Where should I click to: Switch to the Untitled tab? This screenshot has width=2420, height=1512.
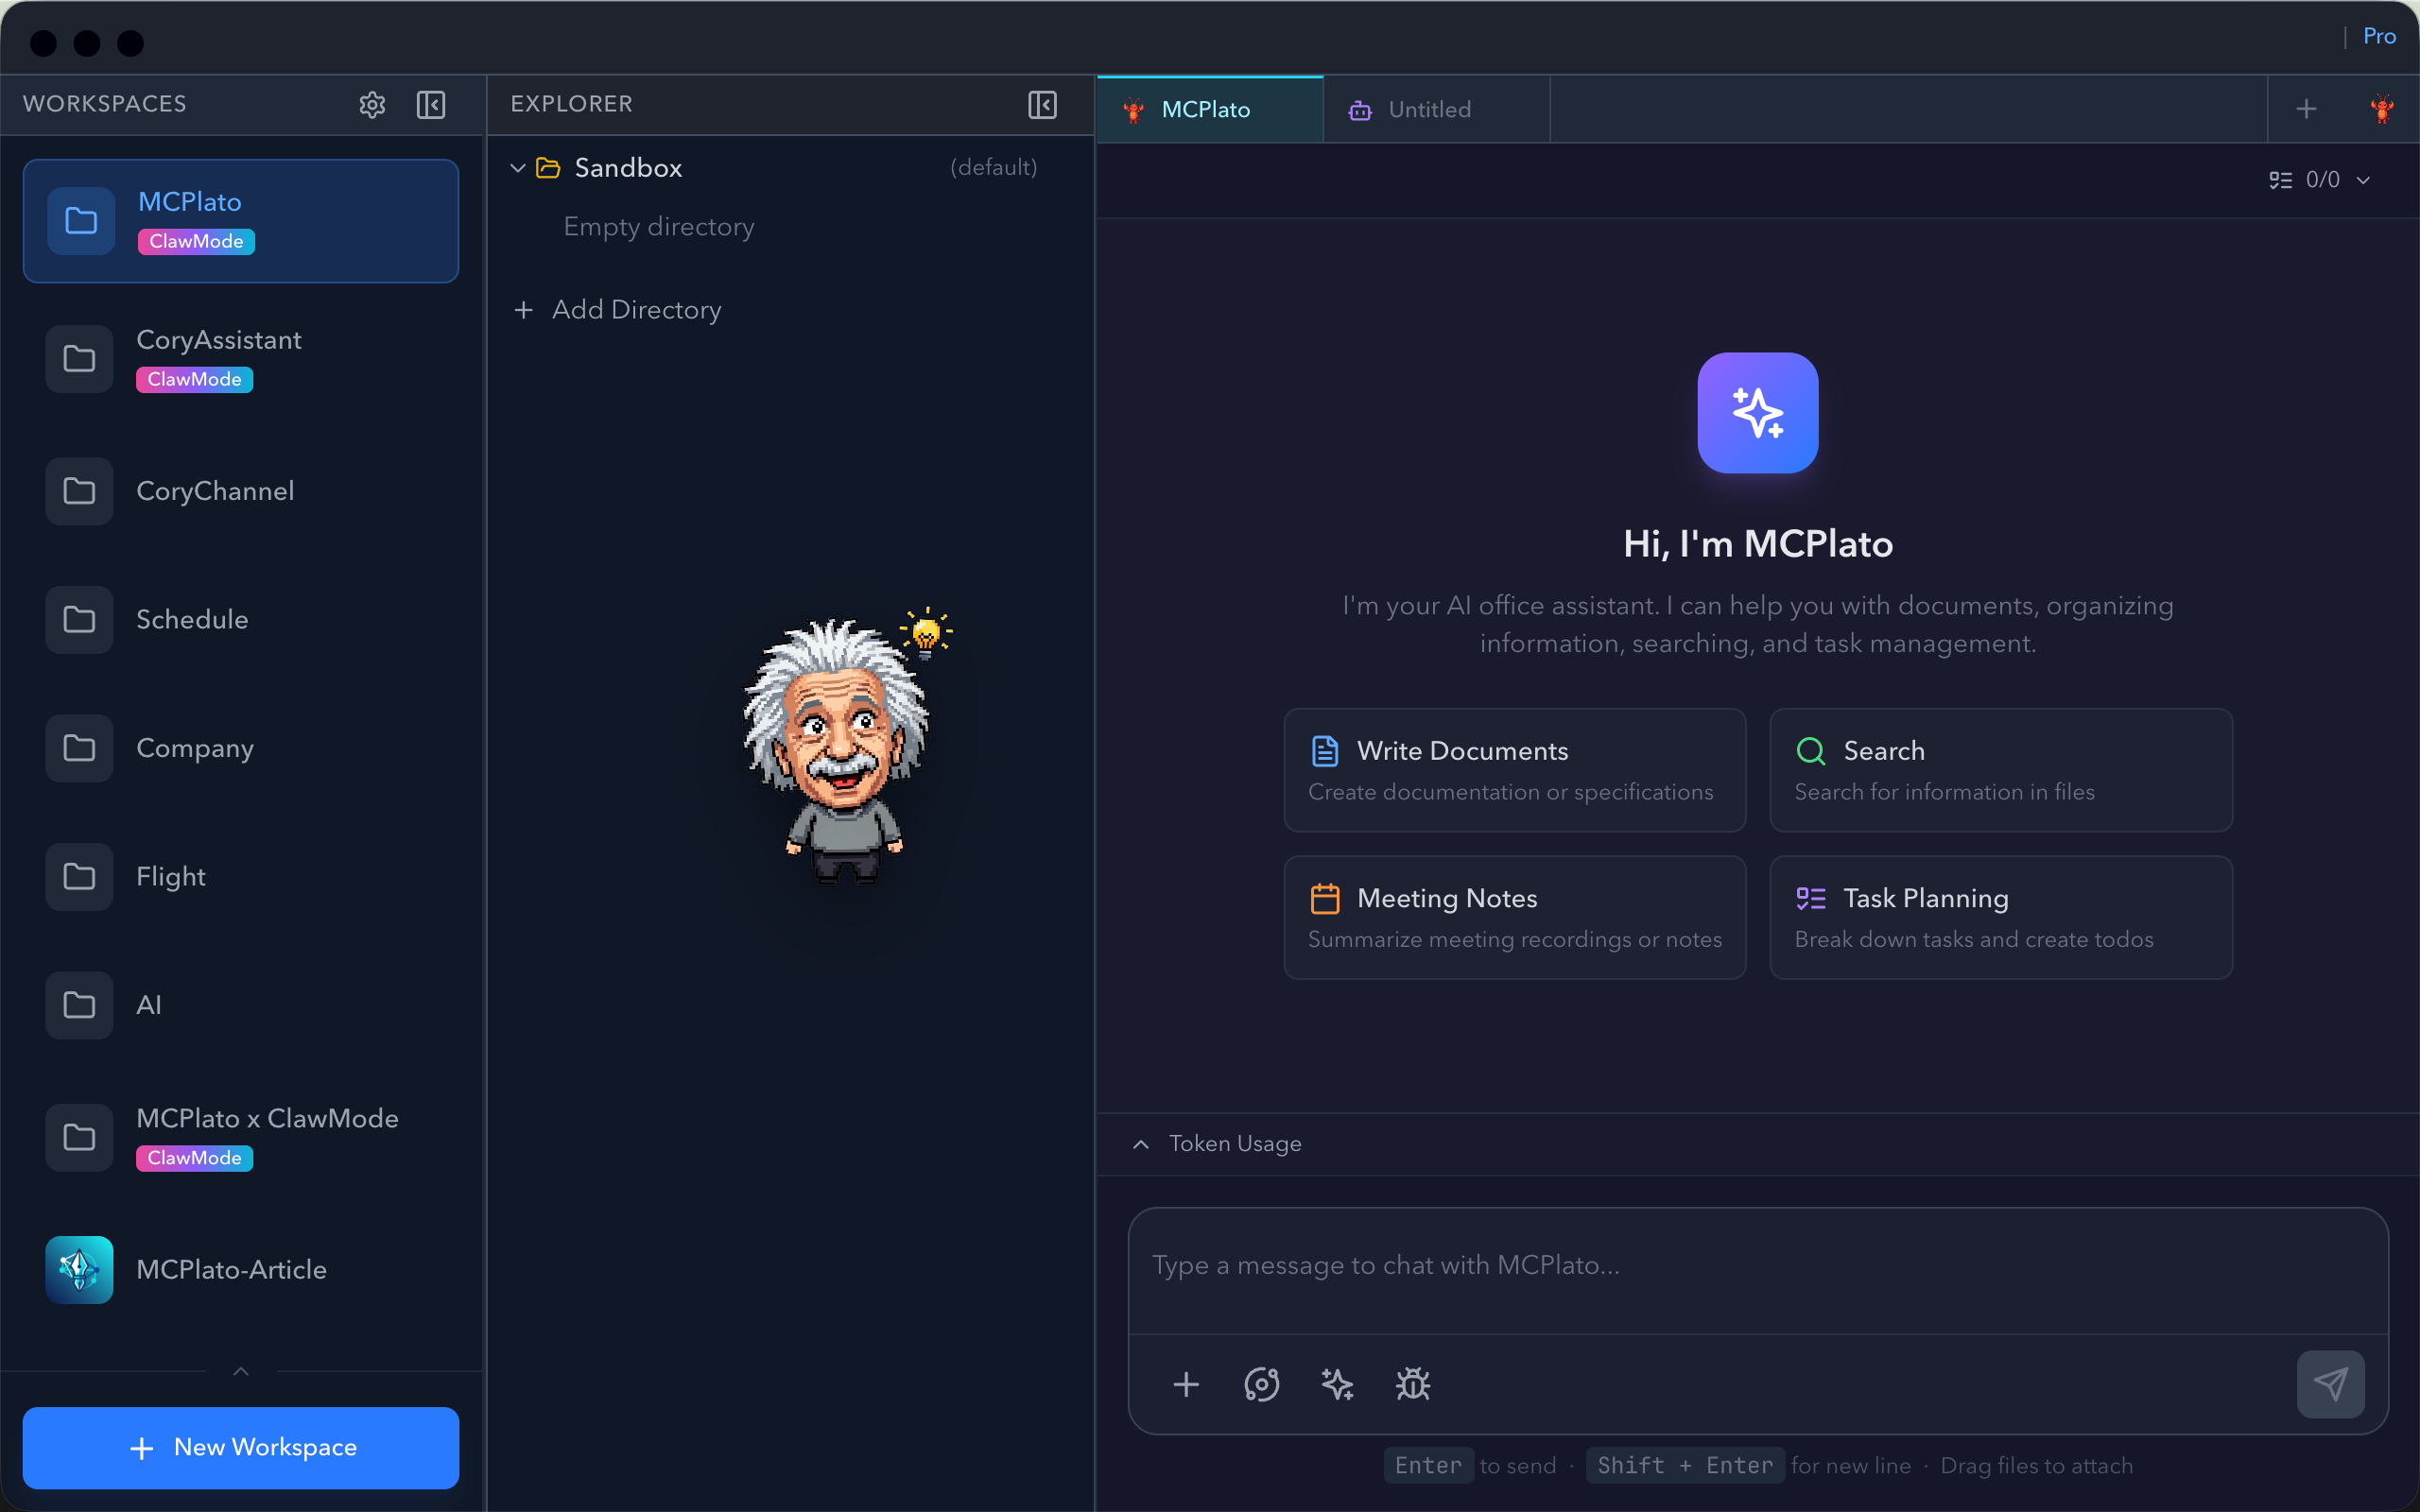[1428, 110]
